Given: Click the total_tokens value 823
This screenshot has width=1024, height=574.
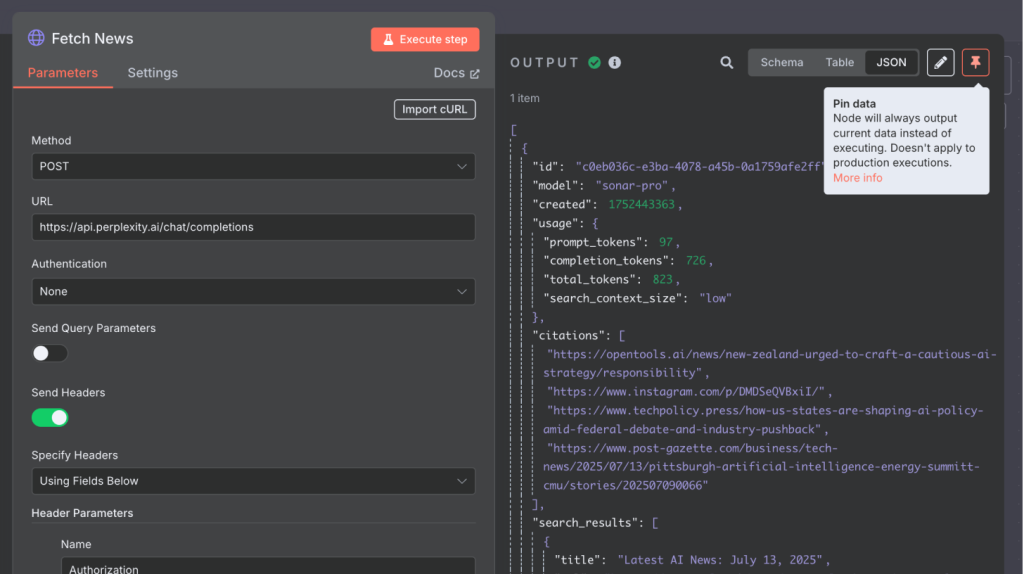Looking at the screenshot, I should pyautogui.click(x=662, y=279).
